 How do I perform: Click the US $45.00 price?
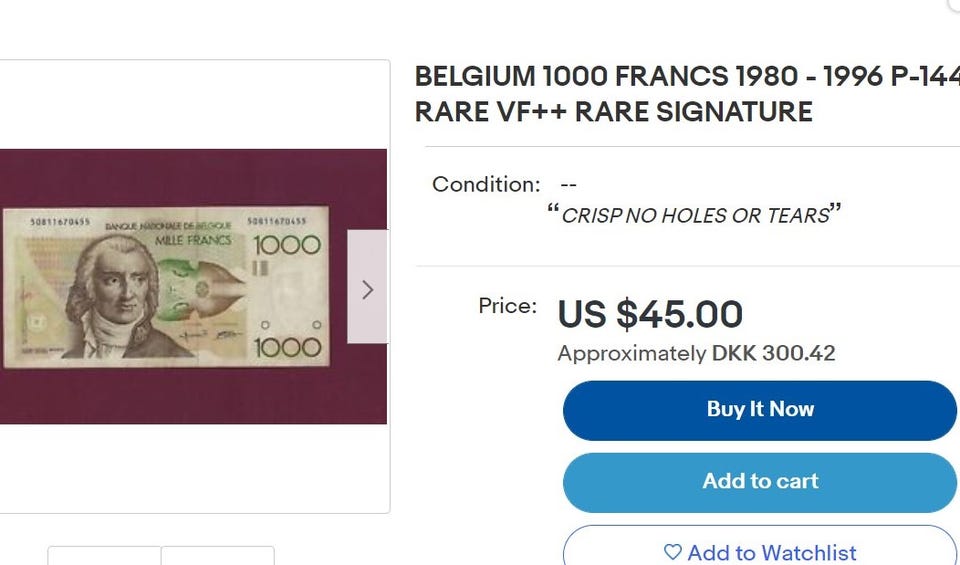(650, 314)
